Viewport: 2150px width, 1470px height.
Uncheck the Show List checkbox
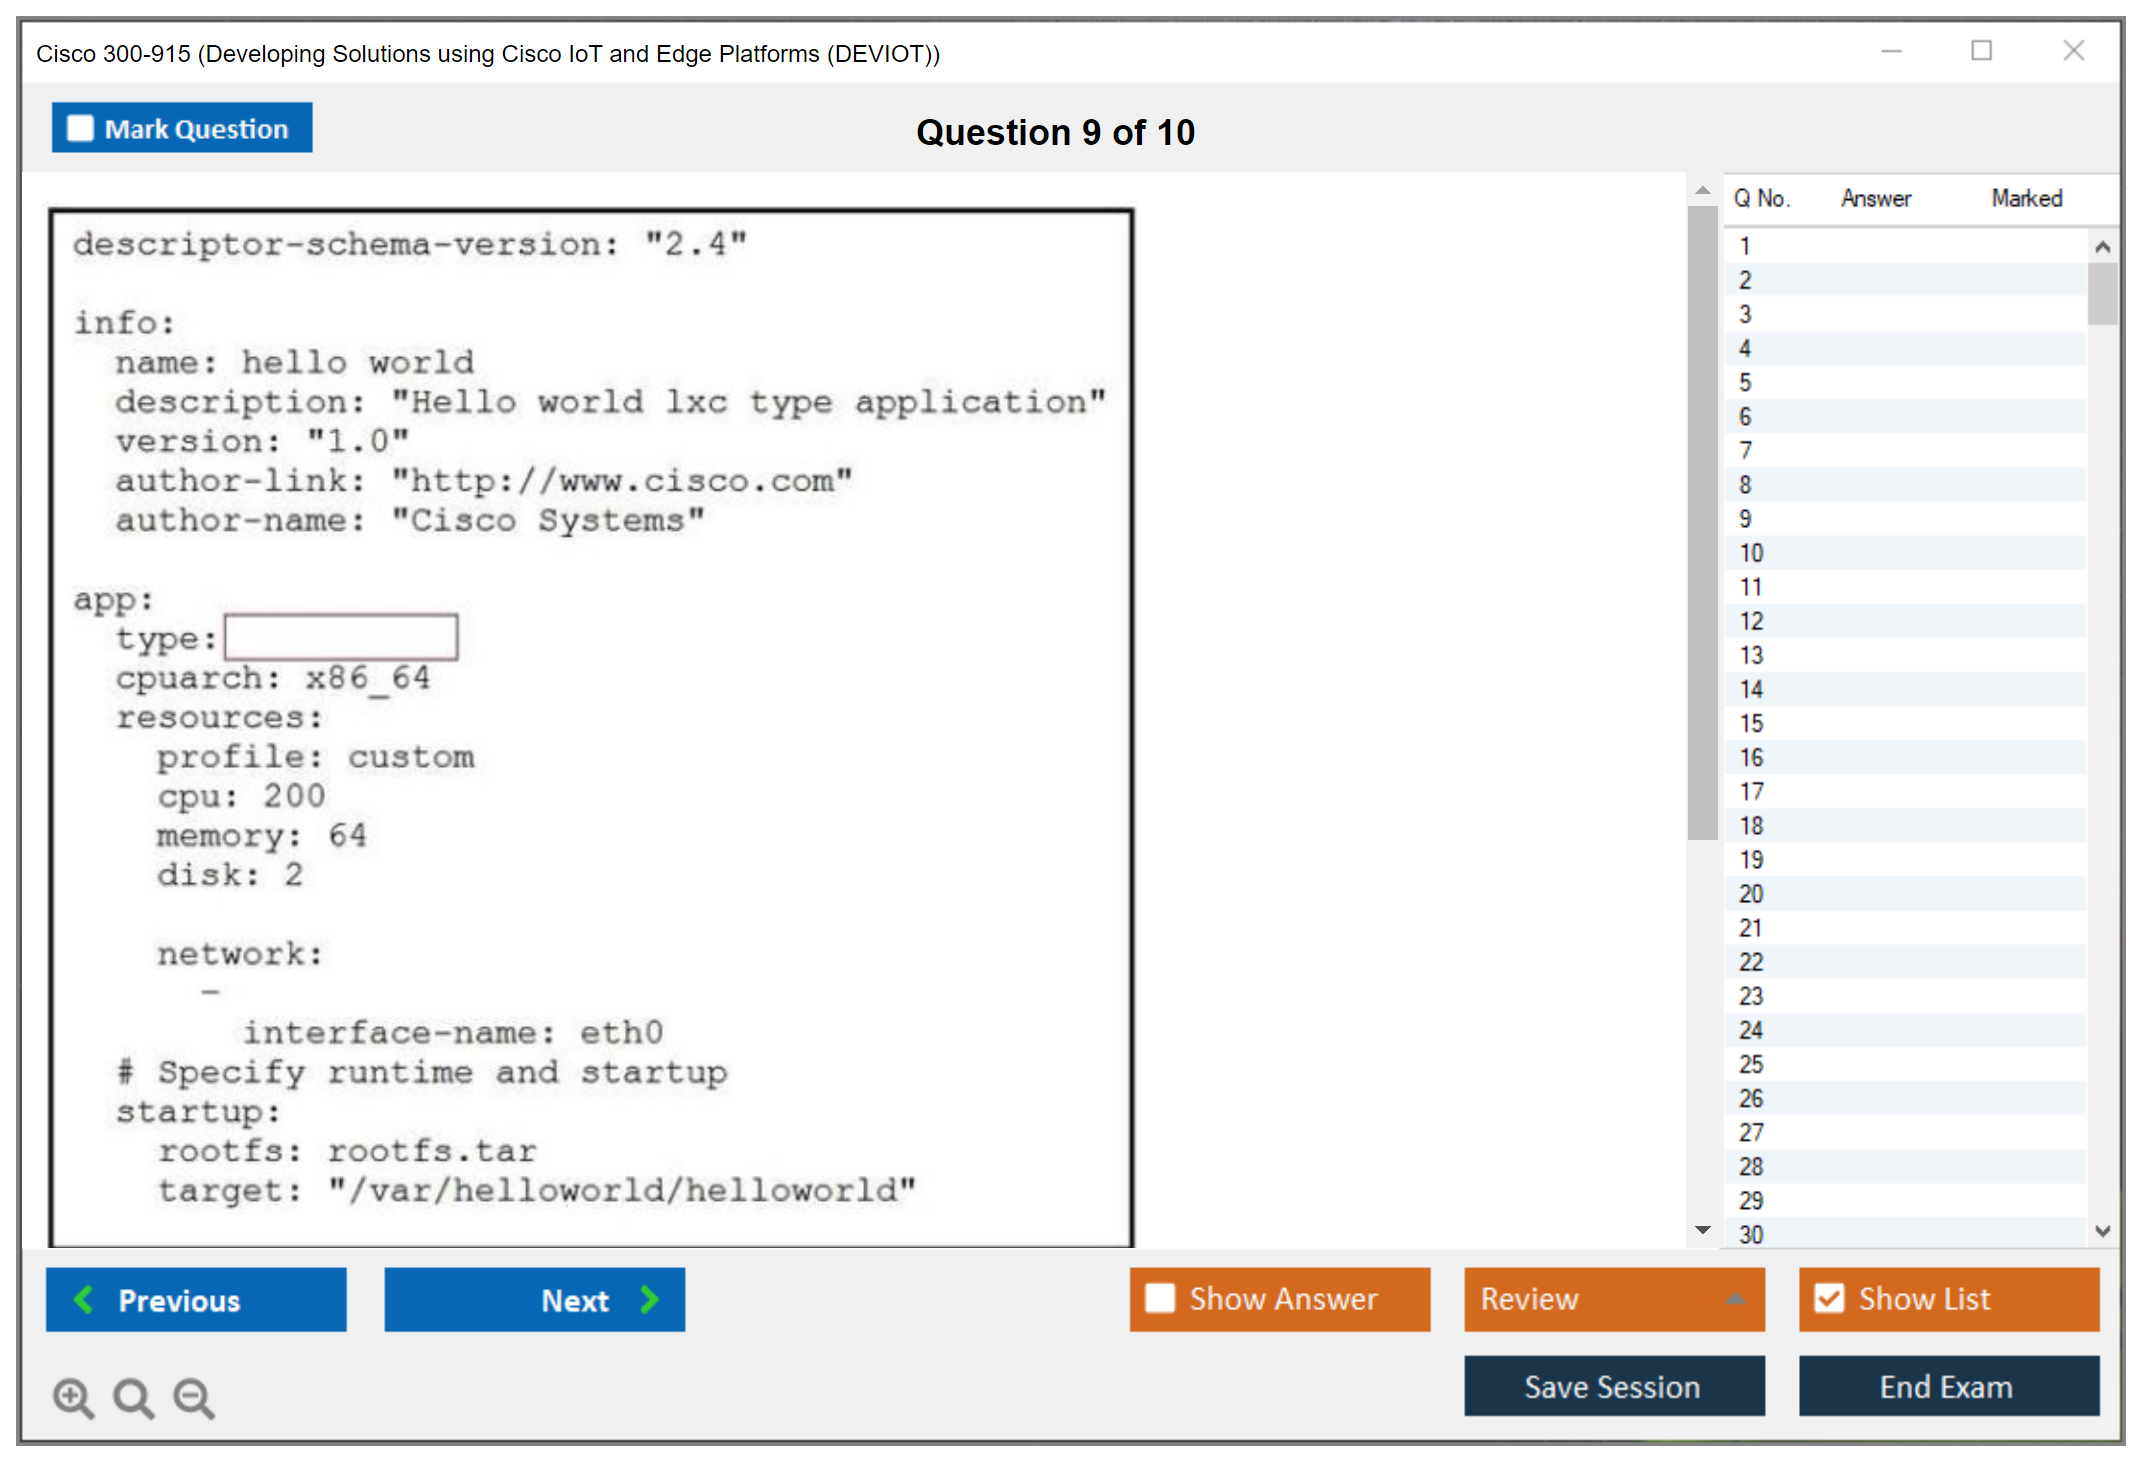pyautogui.click(x=1829, y=1298)
